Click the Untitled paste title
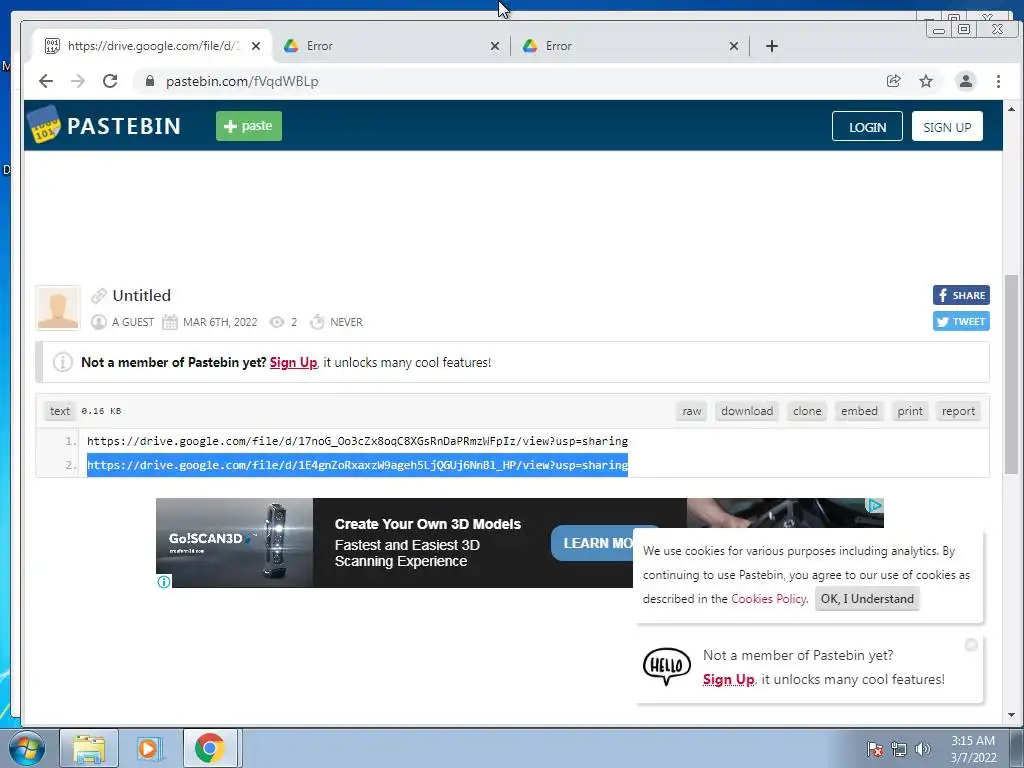This screenshot has width=1024, height=768. (142, 295)
